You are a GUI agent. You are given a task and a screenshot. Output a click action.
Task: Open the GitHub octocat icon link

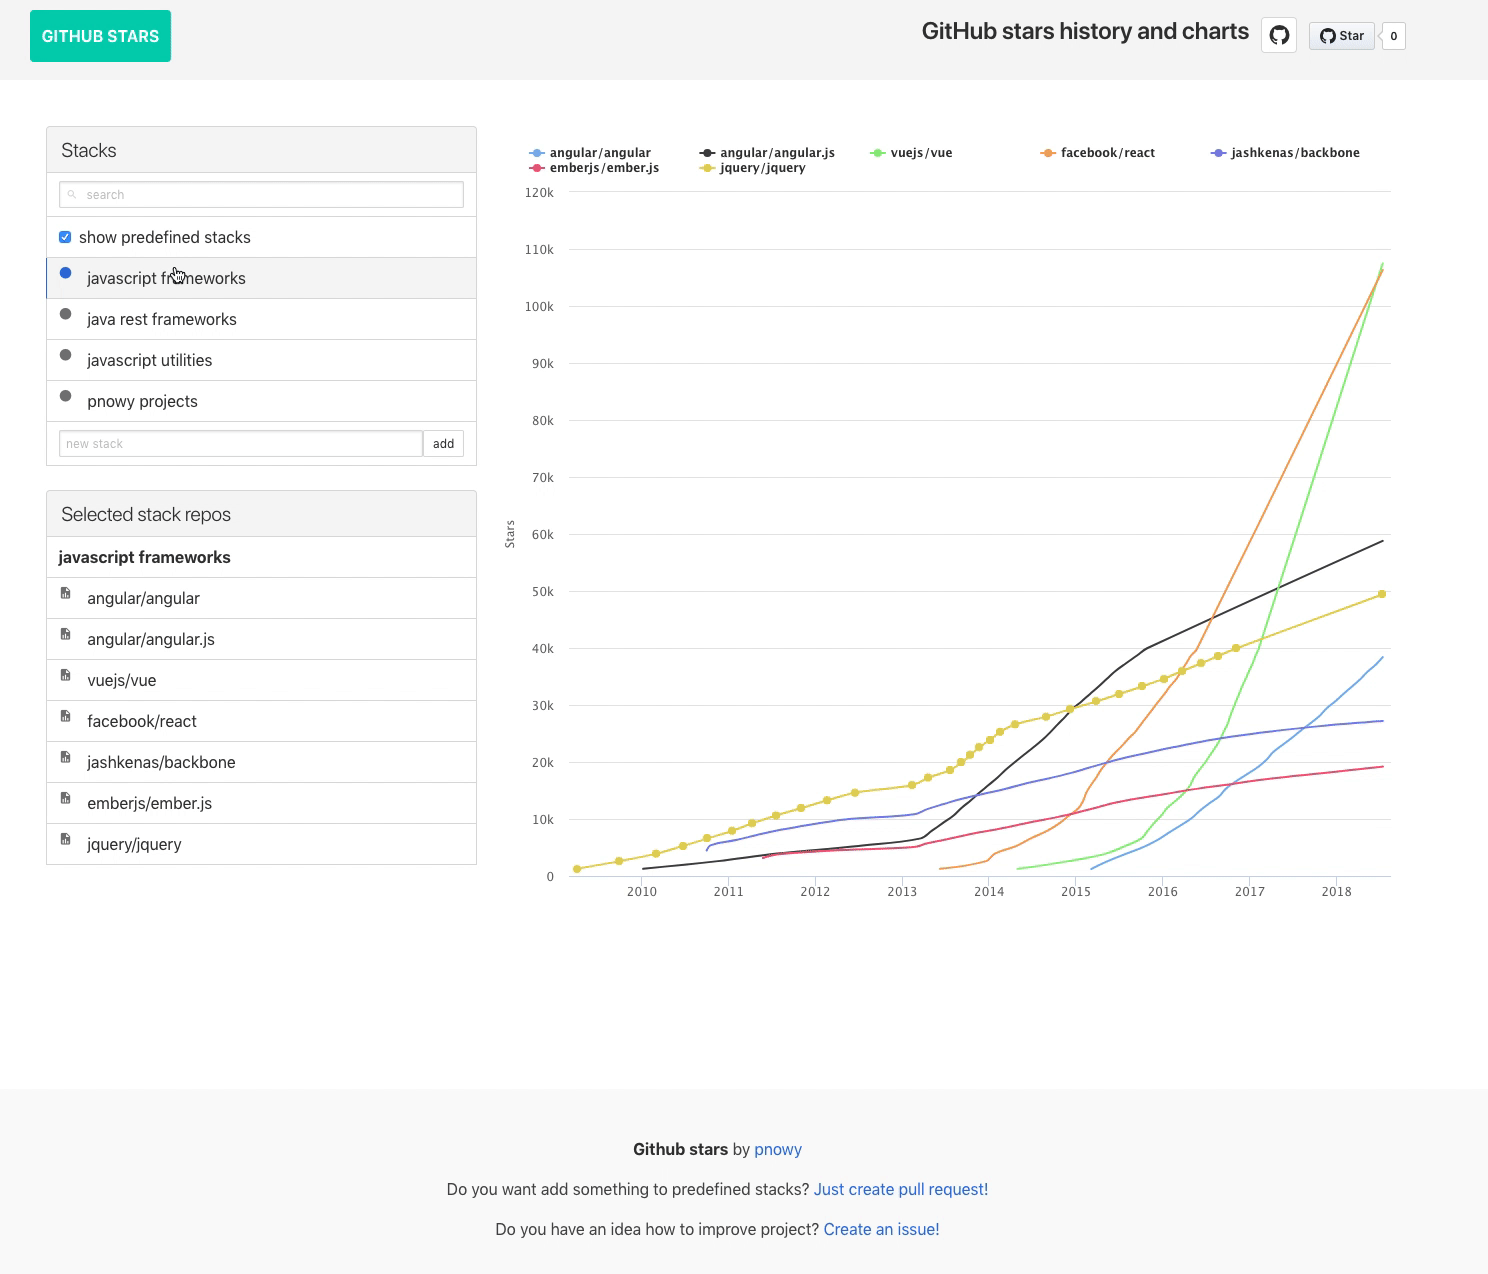(1279, 36)
